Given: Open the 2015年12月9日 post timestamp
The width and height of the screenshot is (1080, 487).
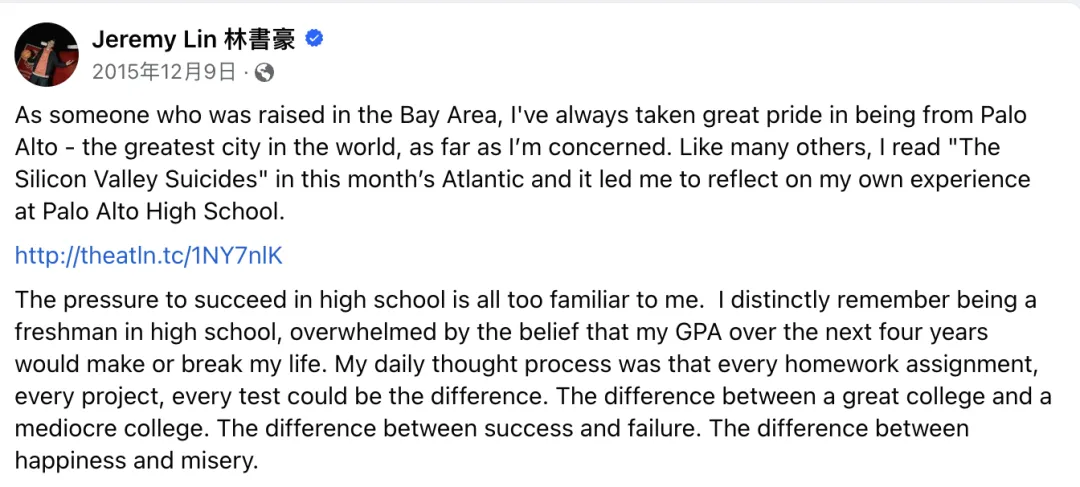Looking at the screenshot, I should (x=164, y=72).
